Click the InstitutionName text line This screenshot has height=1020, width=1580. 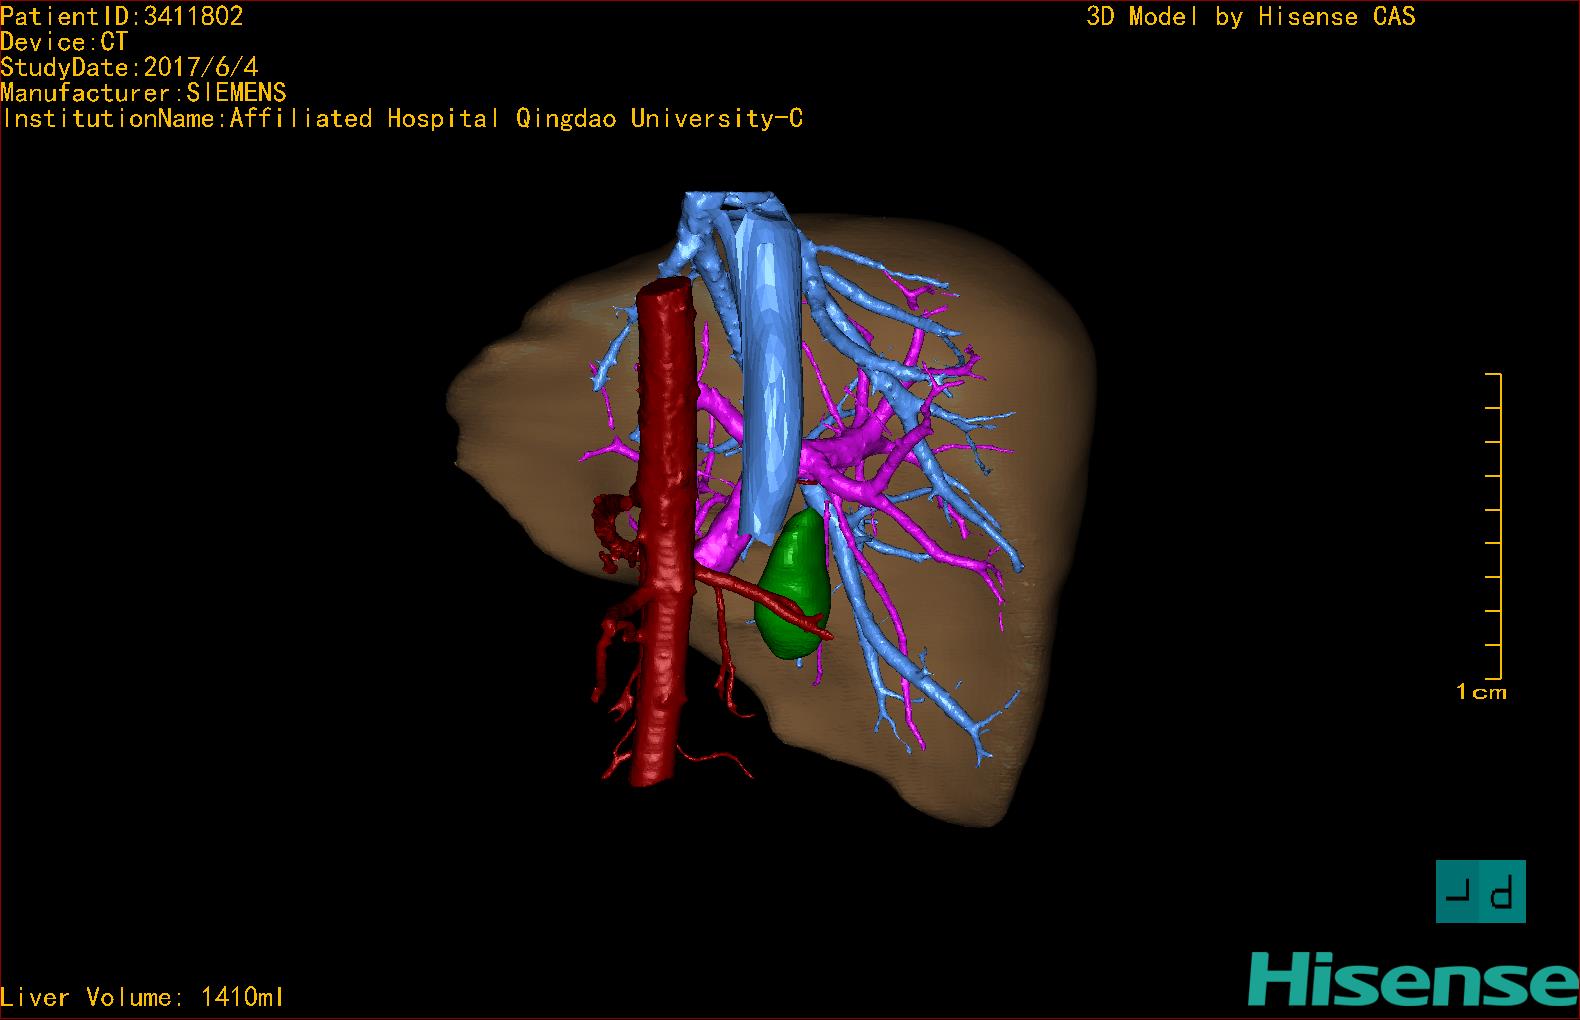coord(402,119)
